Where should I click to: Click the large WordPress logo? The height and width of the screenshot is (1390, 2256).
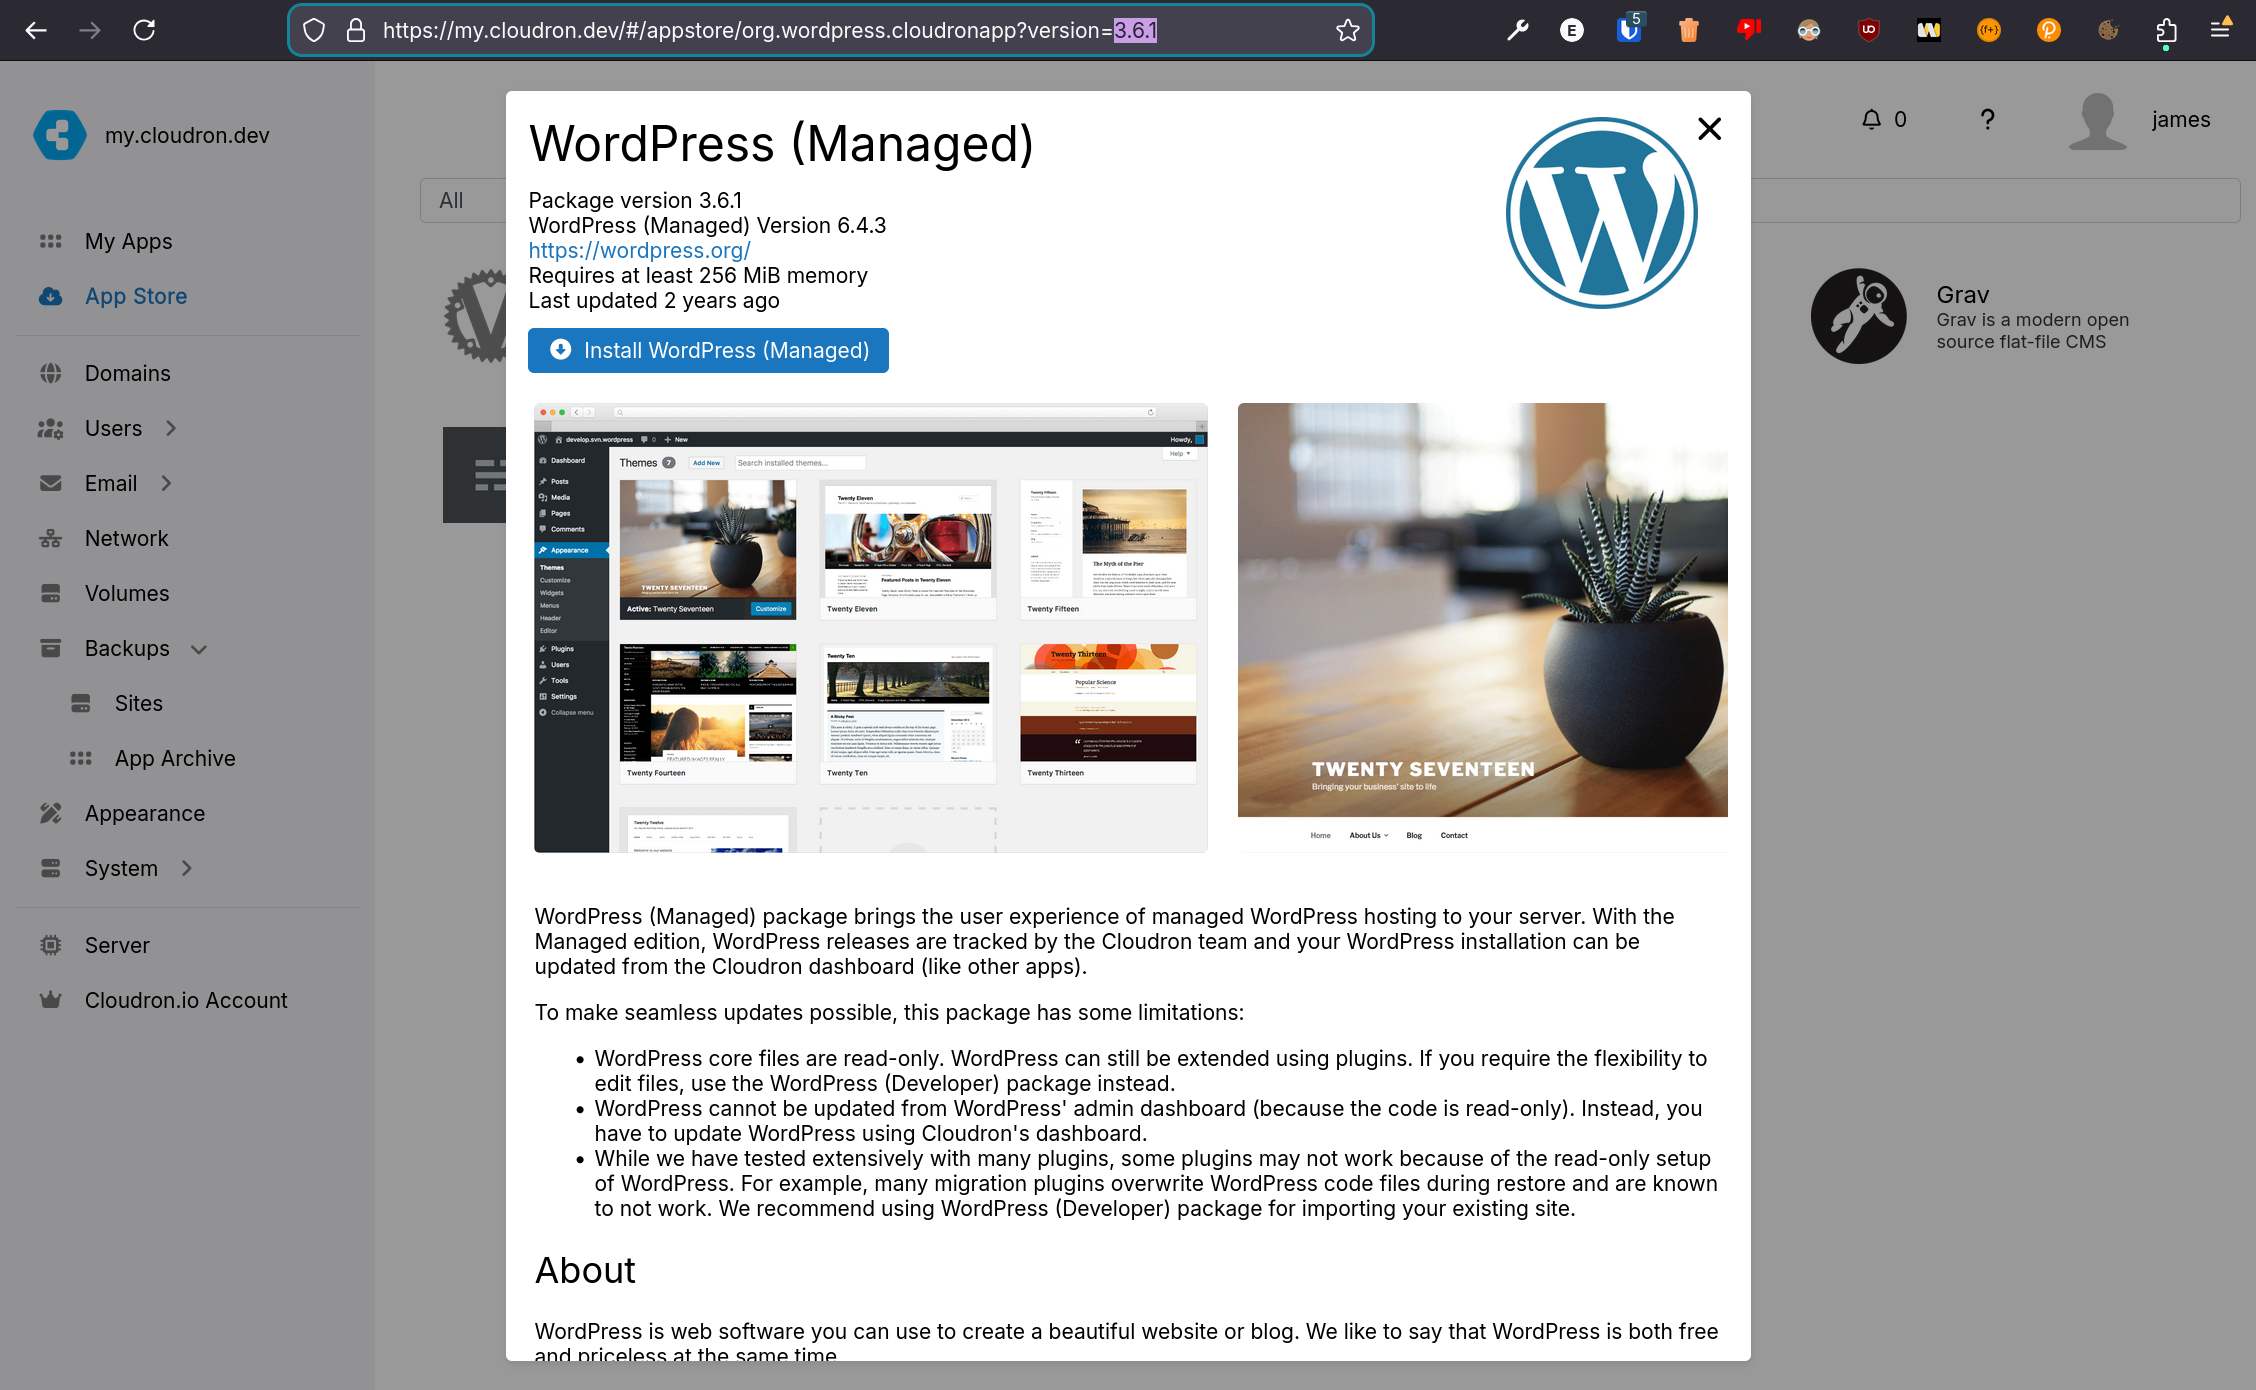tap(1601, 213)
